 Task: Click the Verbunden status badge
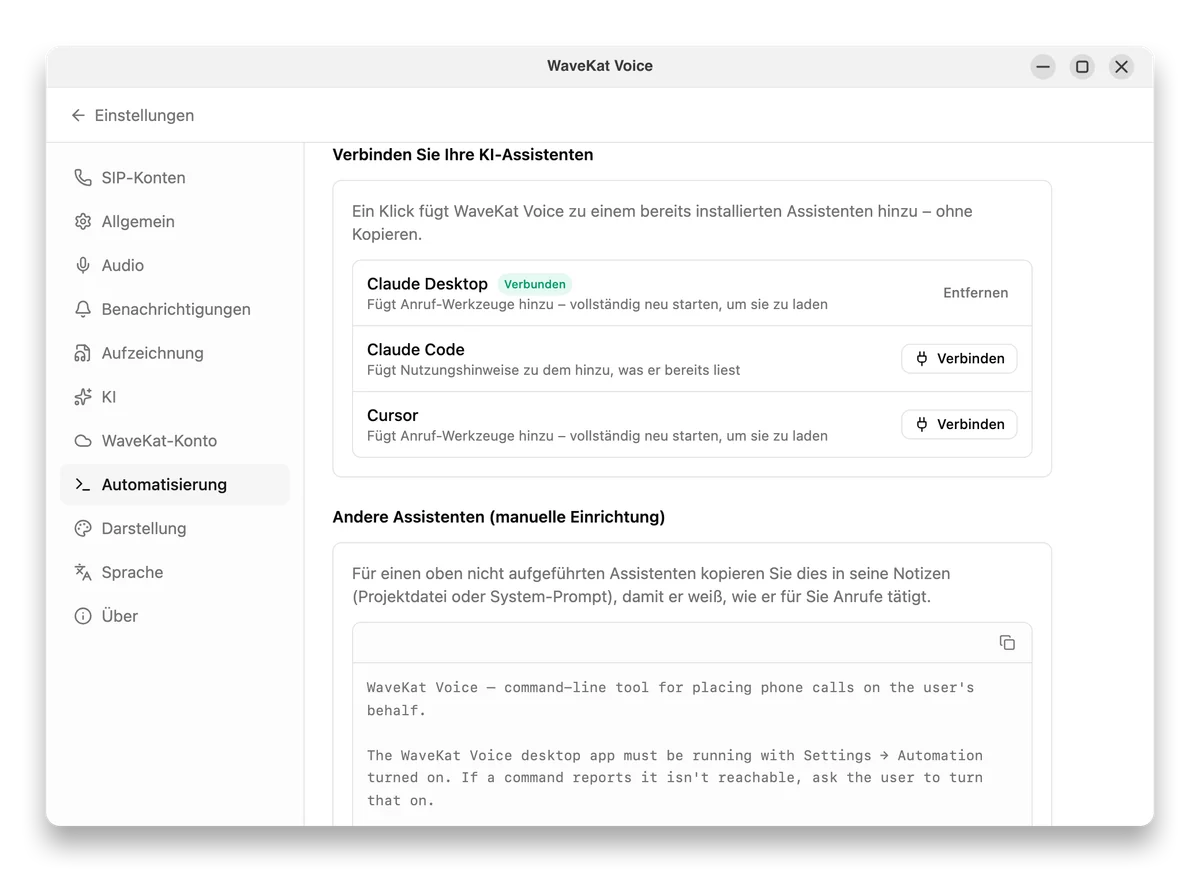tap(535, 284)
